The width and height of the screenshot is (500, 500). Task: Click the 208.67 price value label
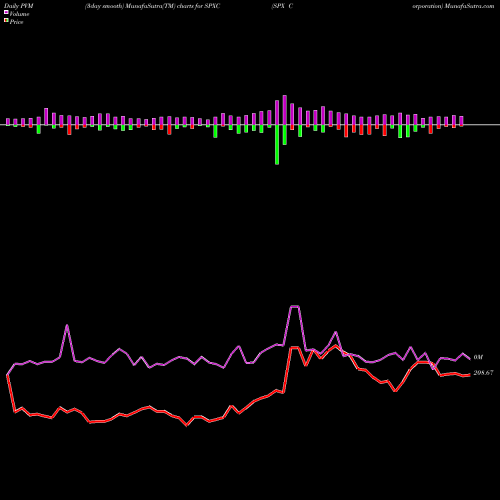(x=483, y=373)
